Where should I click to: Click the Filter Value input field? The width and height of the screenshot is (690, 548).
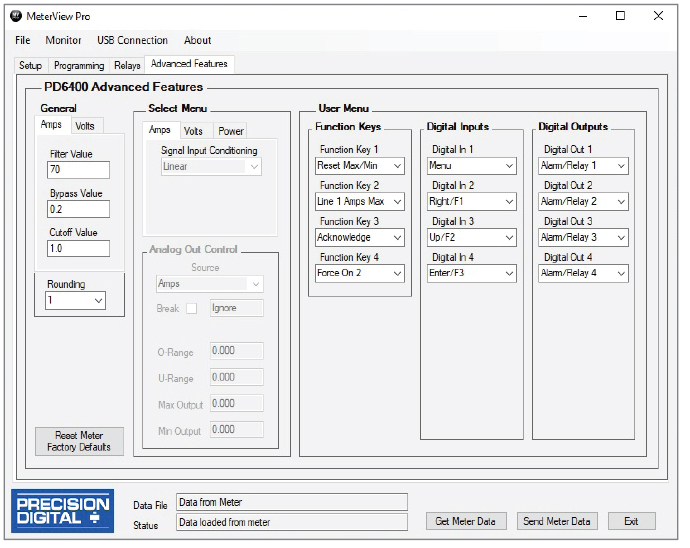tap(78, 170)
